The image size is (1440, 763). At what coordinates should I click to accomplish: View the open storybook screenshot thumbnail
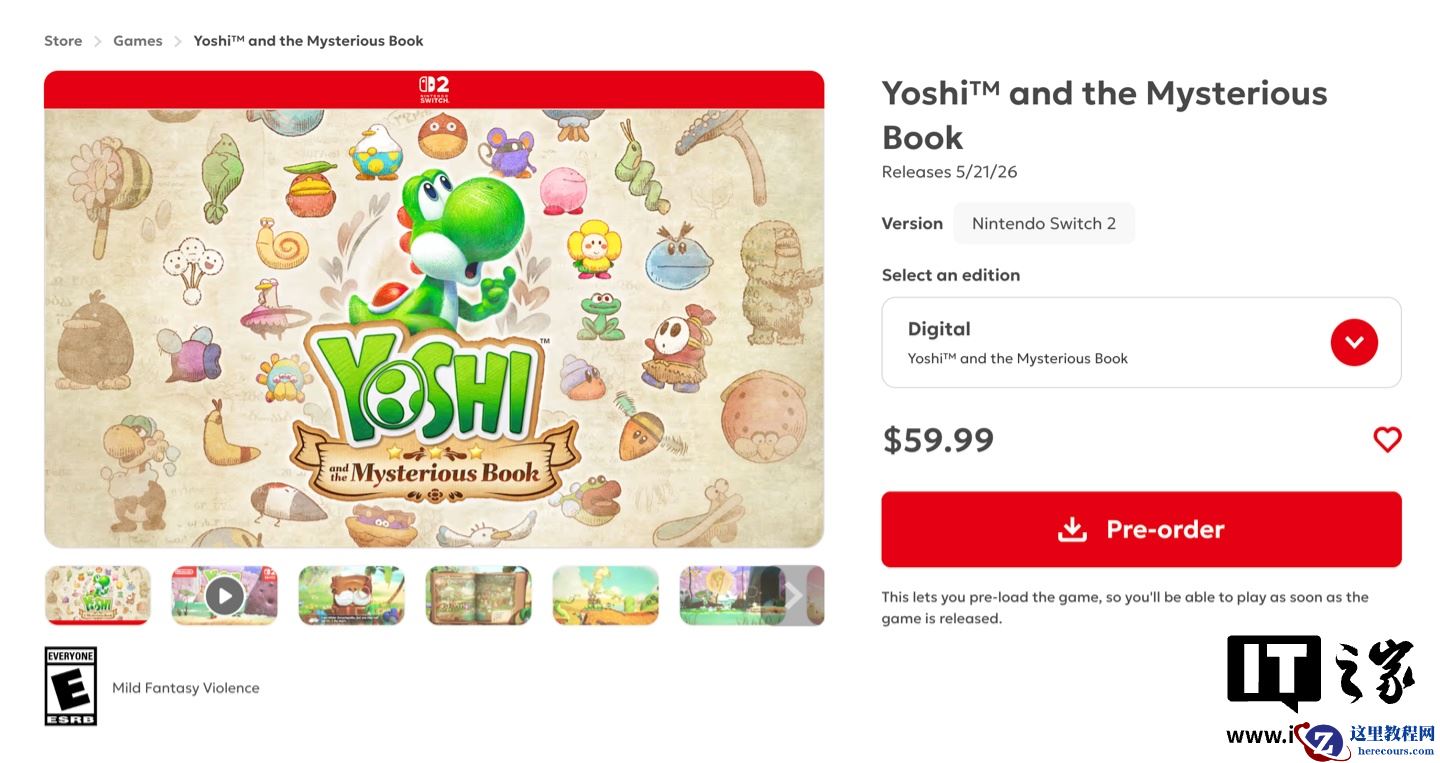[478, 595]
